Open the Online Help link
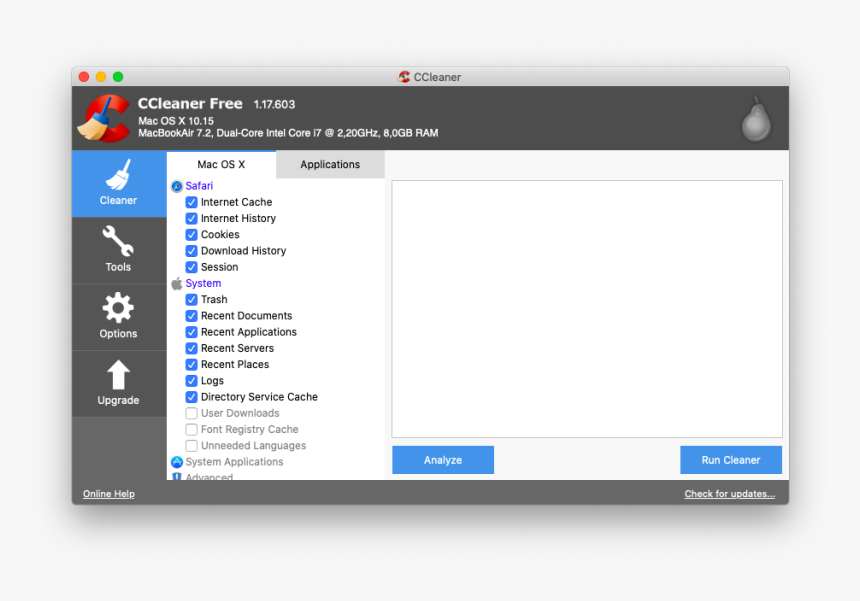This screenshot has width=860, height=601. 109,494
